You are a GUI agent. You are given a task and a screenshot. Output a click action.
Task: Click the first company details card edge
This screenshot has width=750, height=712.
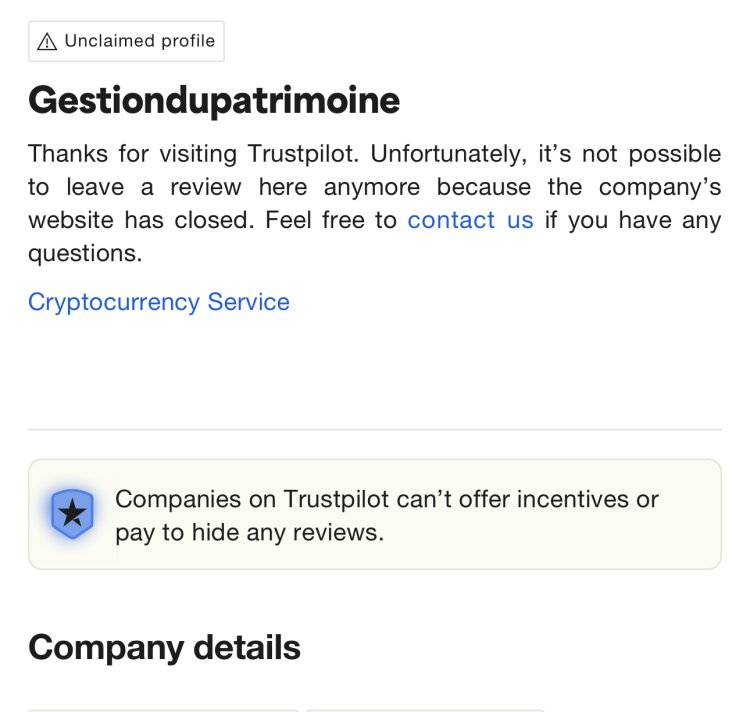[163, 711]
